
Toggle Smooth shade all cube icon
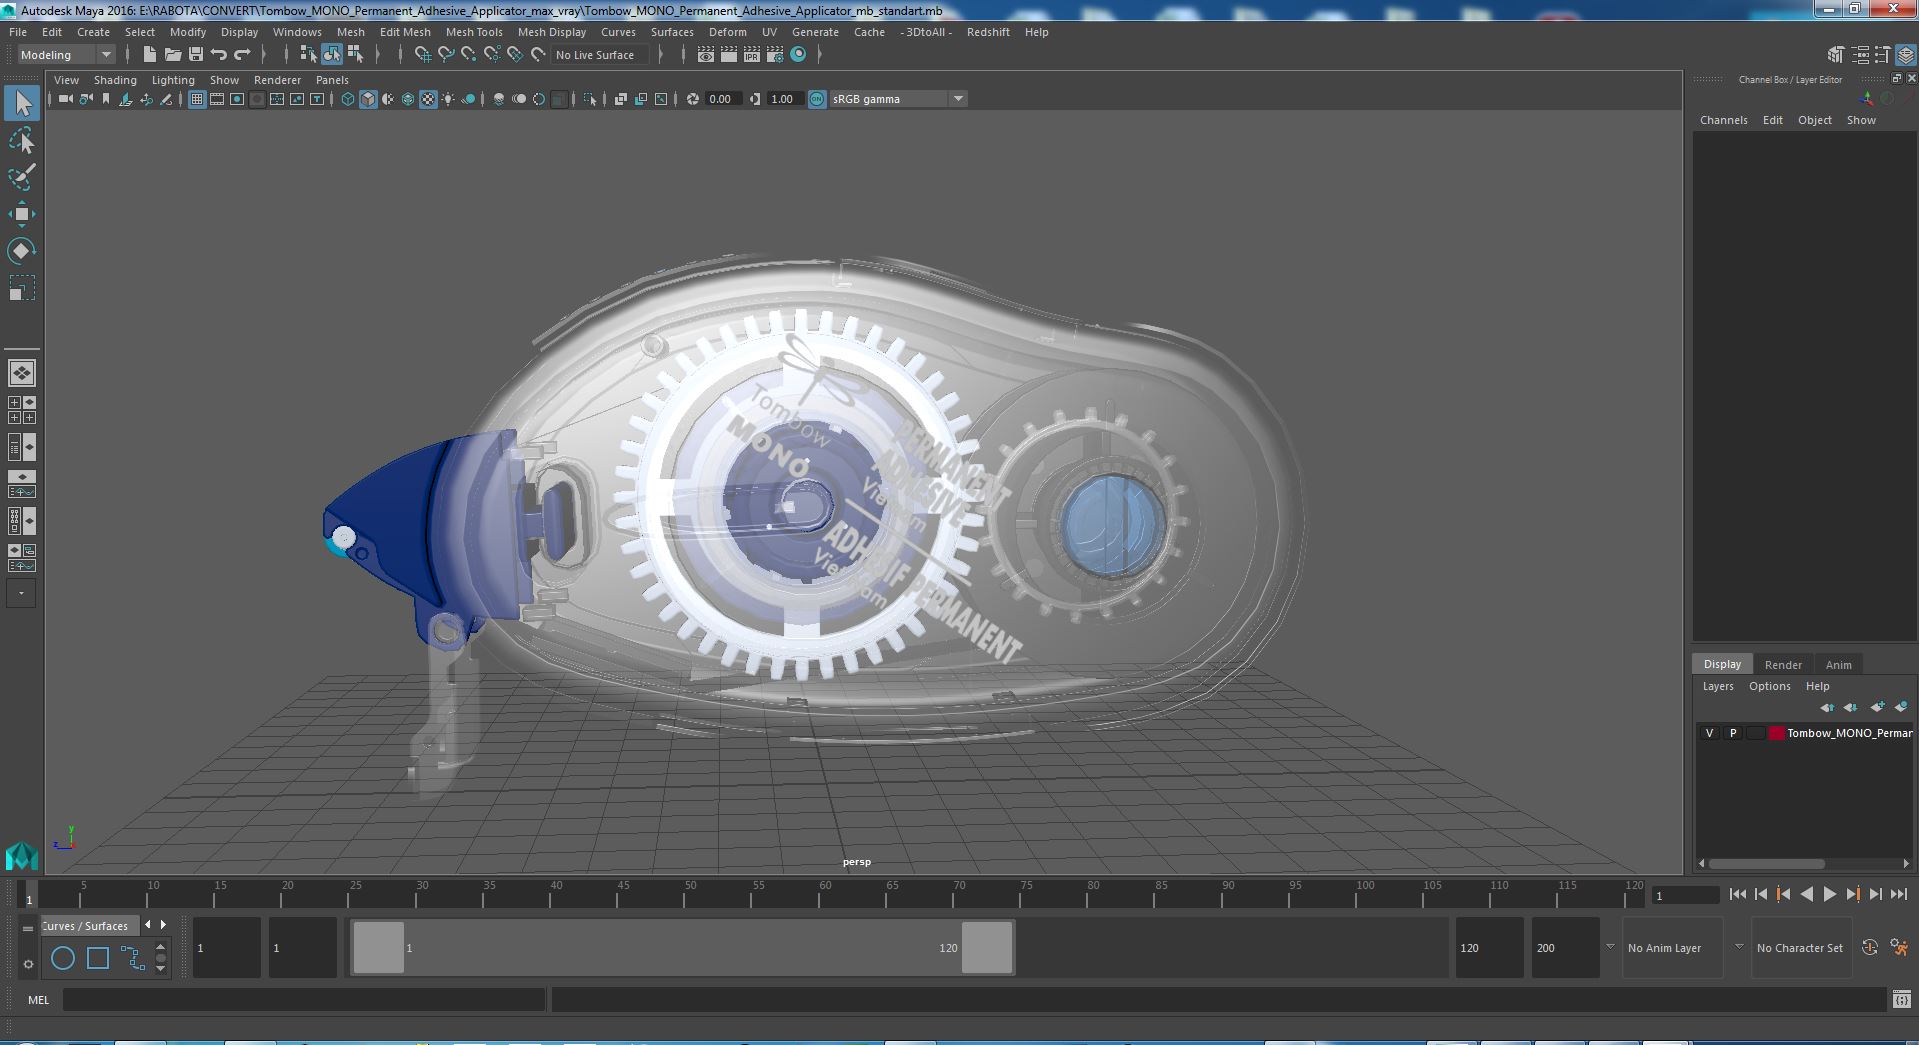coord(368,99)
